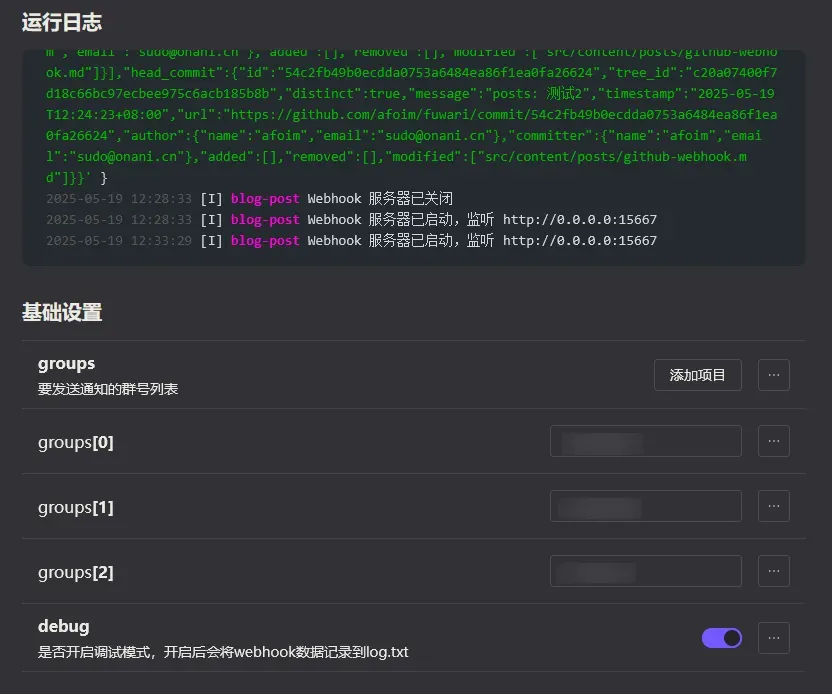
Task: Click the 12:33:29 server started log line
Action: [x=351, y=241]
